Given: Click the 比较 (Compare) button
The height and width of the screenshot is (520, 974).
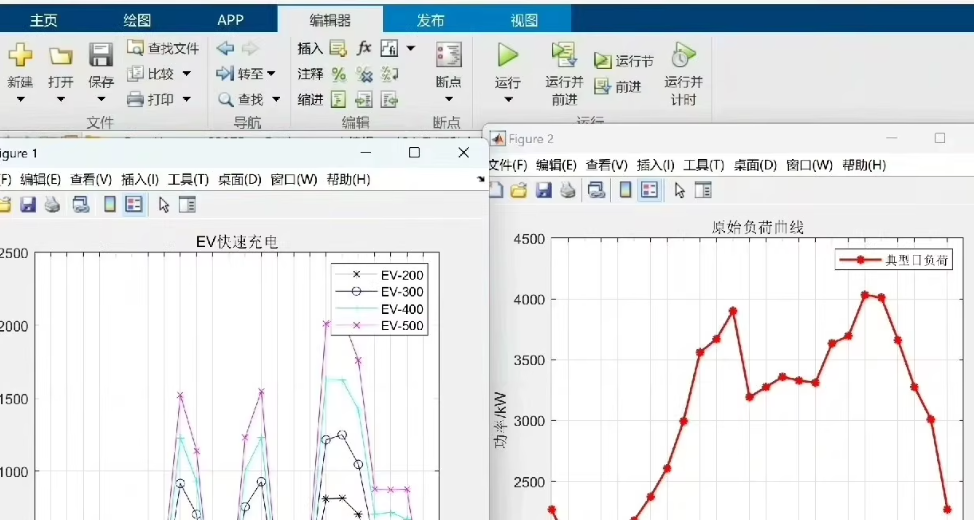Looking at the screenshot, I should (152, 73).
